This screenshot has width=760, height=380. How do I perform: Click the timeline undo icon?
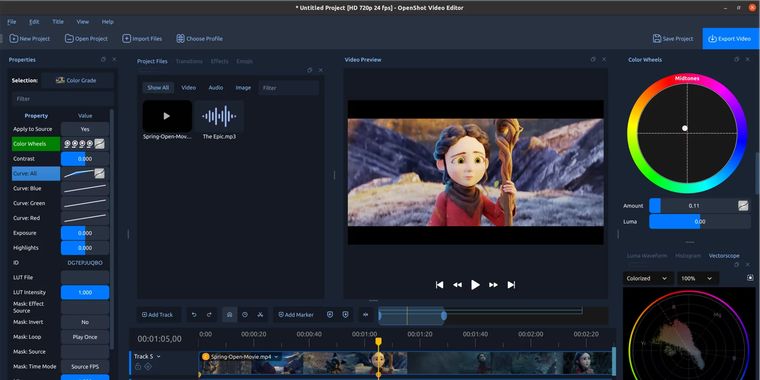194,315
